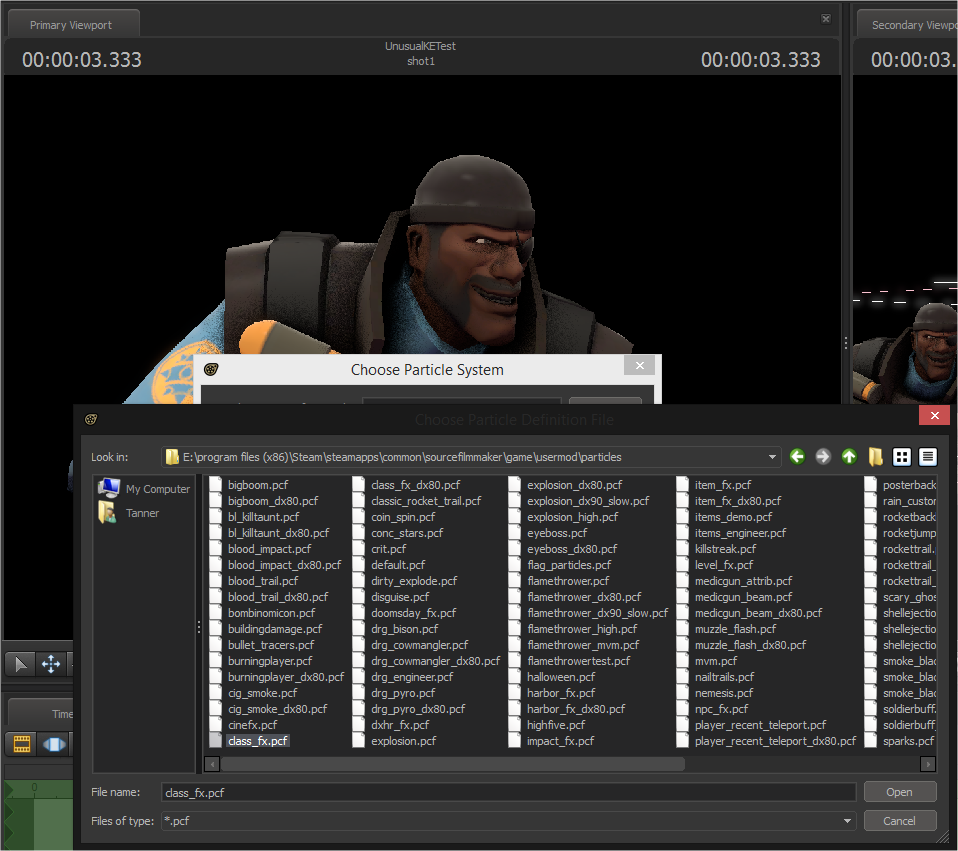Viewport: 958px width, 851px height.
Task: Go back using the green left arrow
Action: tap(797, 457)
